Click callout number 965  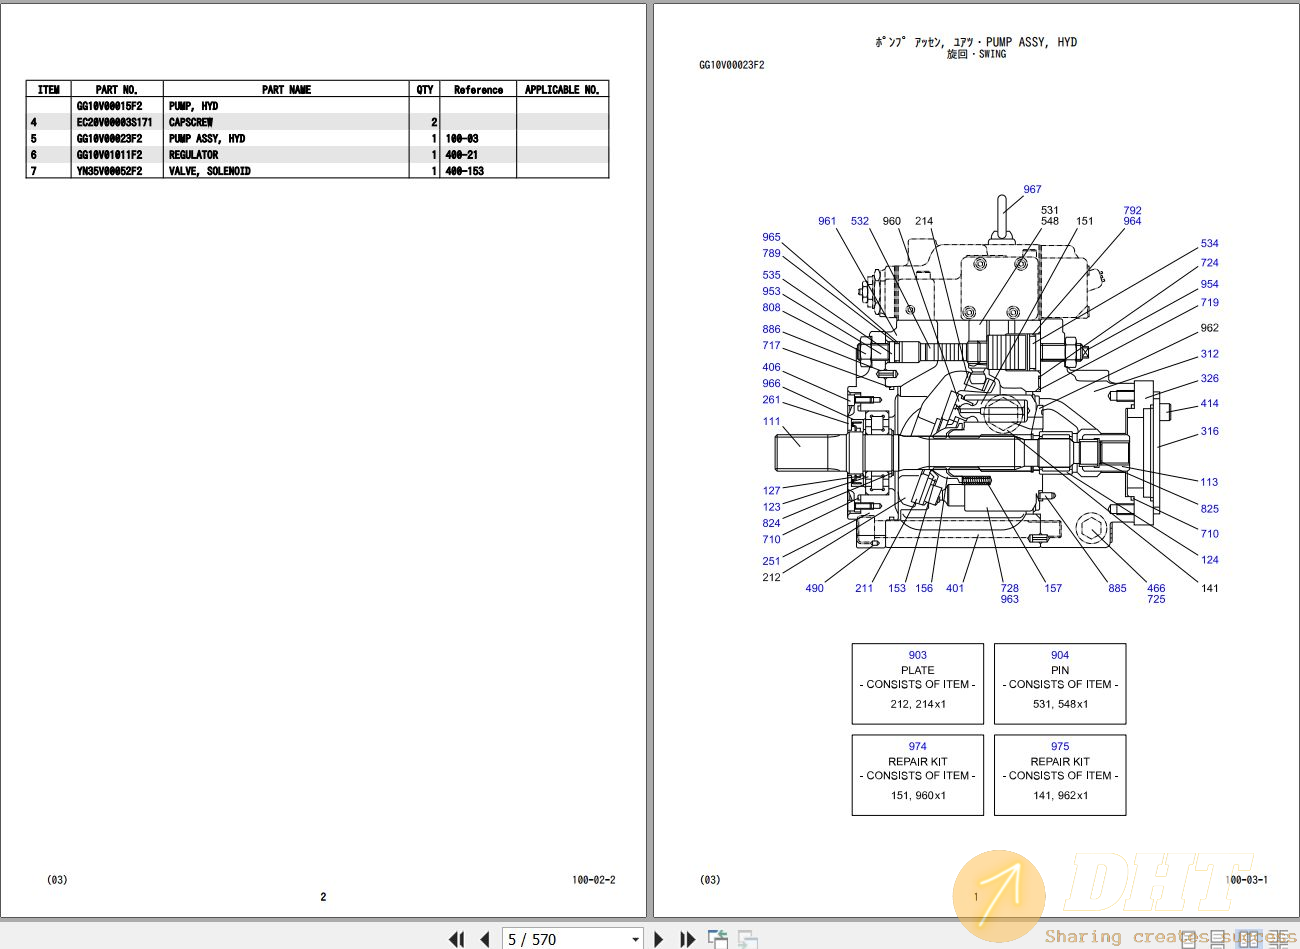point(771,238)
